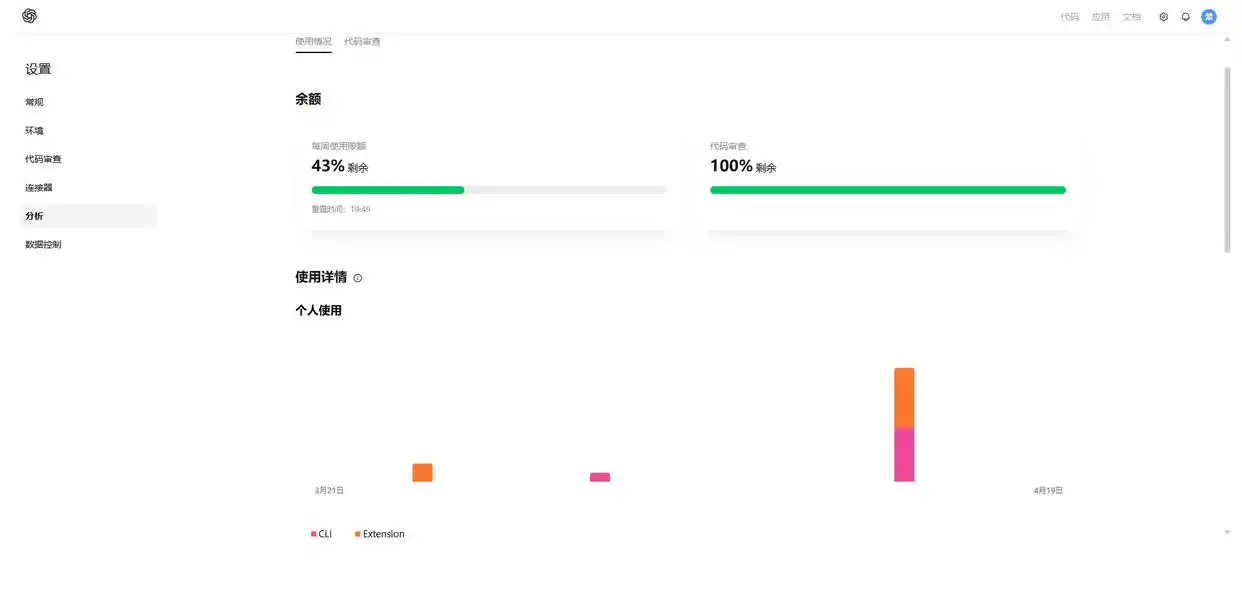This screenshot has width=1242, height=589.
Task: Click the tall pink CLI bar segment
Action: [x=904, y=455]
